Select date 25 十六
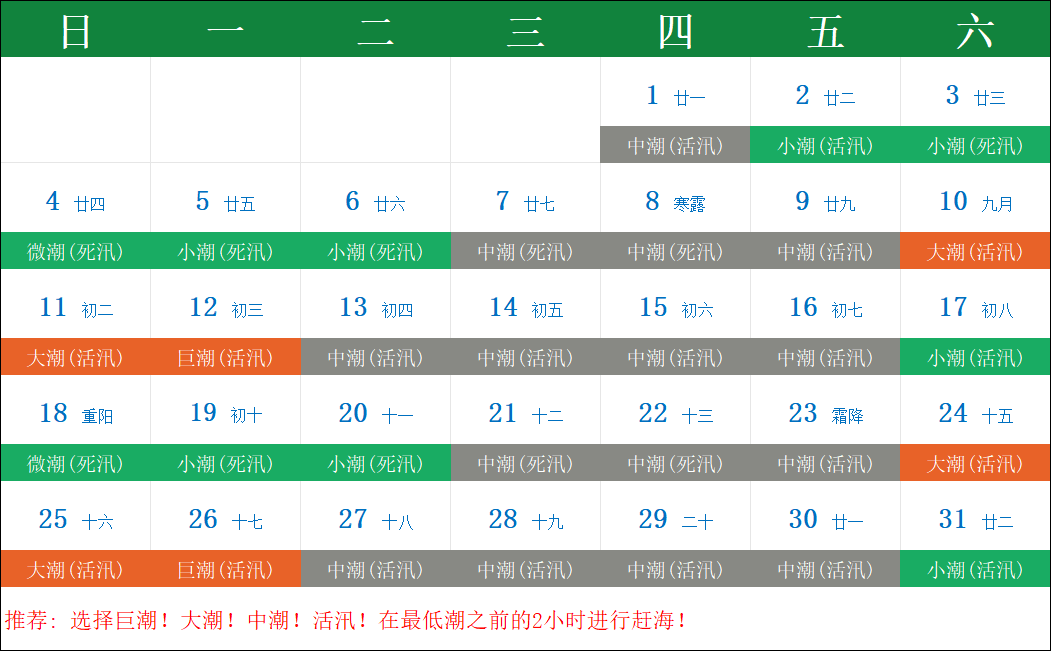 tap(75, 520)
